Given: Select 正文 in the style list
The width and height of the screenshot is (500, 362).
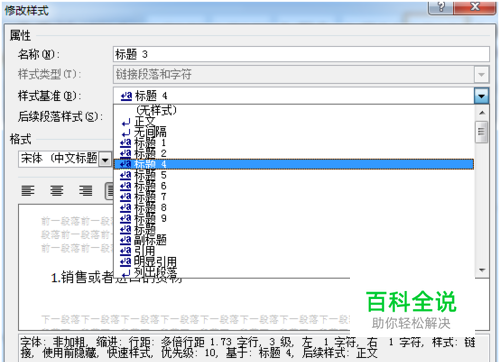Looking at the screenshot, I should coord(293,122).
